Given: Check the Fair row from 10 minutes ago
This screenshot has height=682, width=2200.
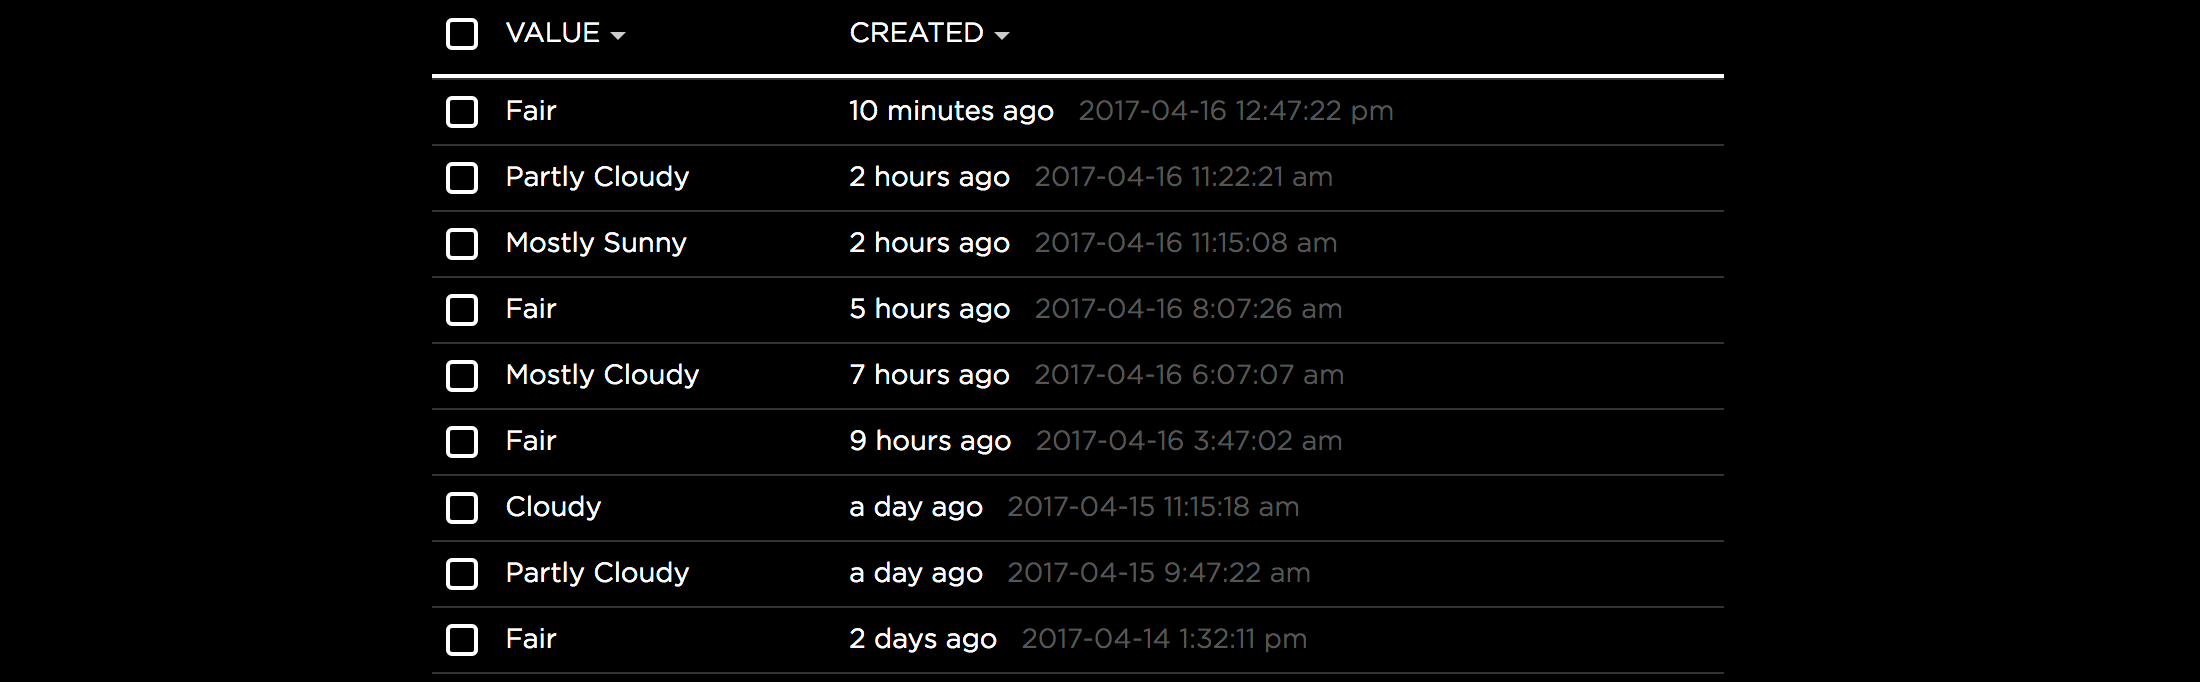Looking at the screenshot, I should pyautogui.click(x=462, y=112).
